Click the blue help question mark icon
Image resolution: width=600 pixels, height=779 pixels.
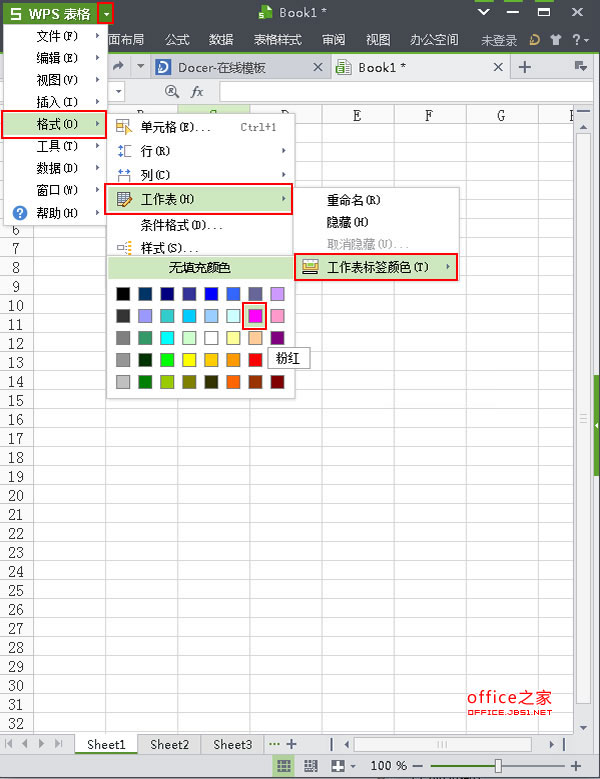pos(20,213)
